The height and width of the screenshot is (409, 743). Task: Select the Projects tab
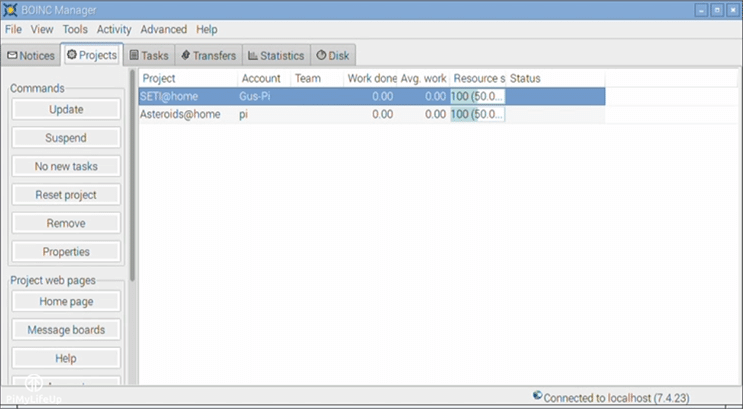(92, 55)
